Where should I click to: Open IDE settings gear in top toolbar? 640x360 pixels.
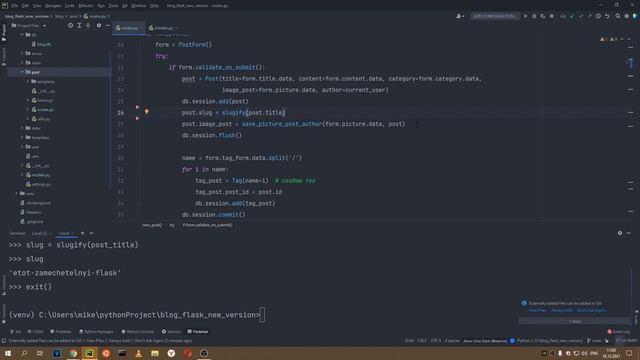tap(627, 16)
